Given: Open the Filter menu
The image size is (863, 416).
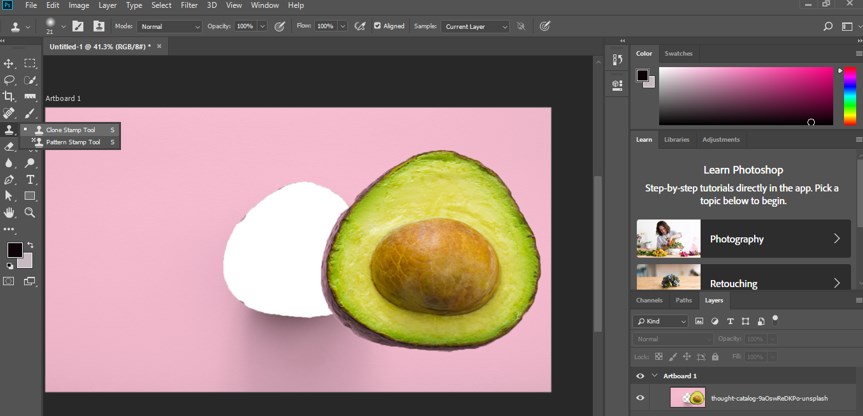Looking at the screenshot, I should [189, 5].
